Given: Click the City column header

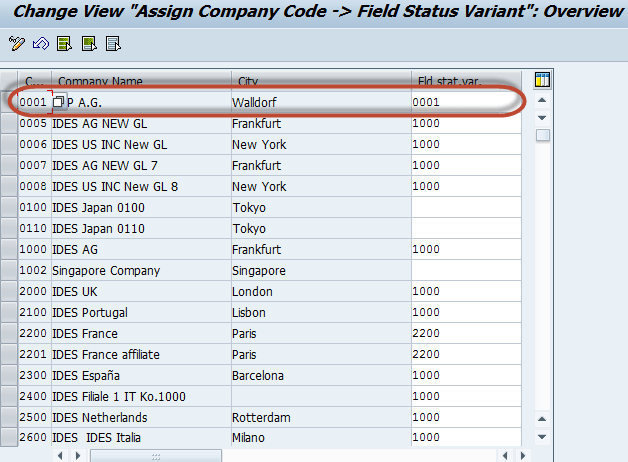Looking at the screenshot, I should (x=318, y=81).
